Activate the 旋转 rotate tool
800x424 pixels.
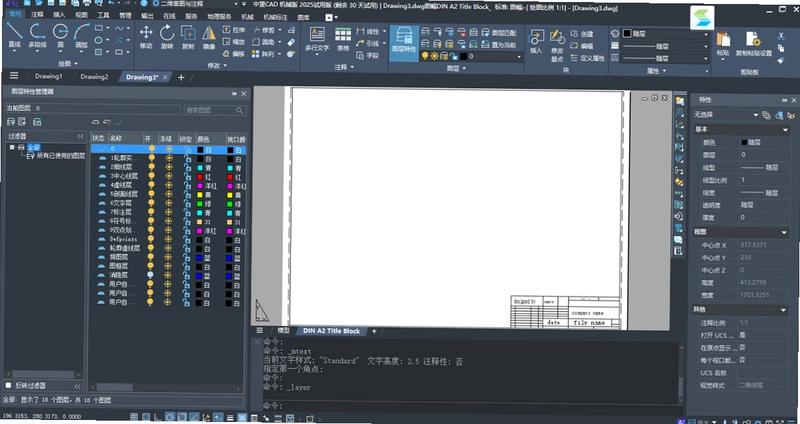click(167, 37)
